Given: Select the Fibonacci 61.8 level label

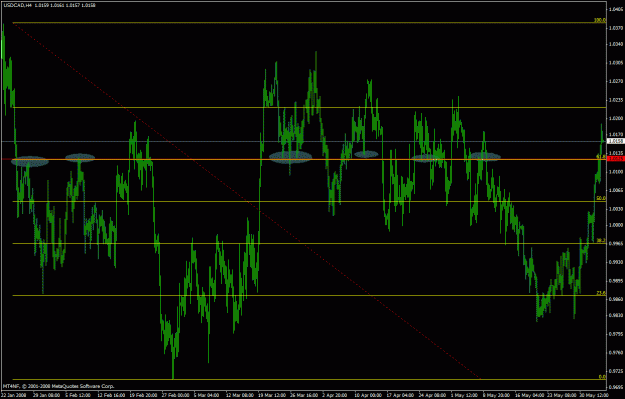Looking at the screenshot, I should [601, 157].
